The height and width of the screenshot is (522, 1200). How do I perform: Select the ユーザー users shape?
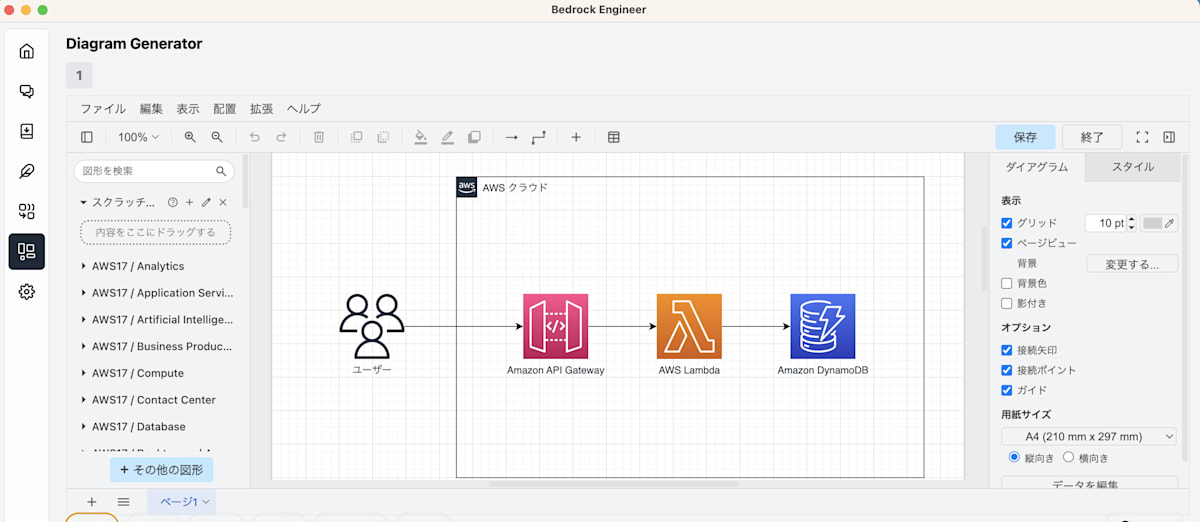tap(372, 326)
